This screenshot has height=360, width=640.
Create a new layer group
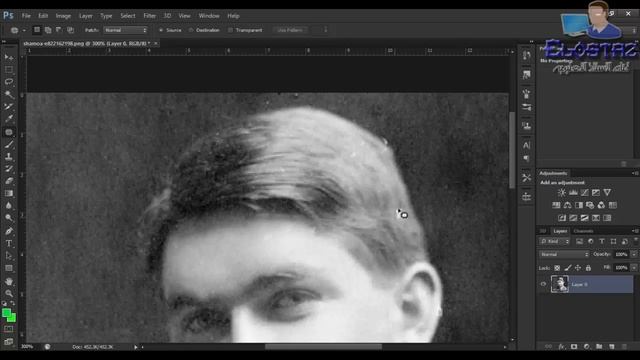[x=599, y=347]
